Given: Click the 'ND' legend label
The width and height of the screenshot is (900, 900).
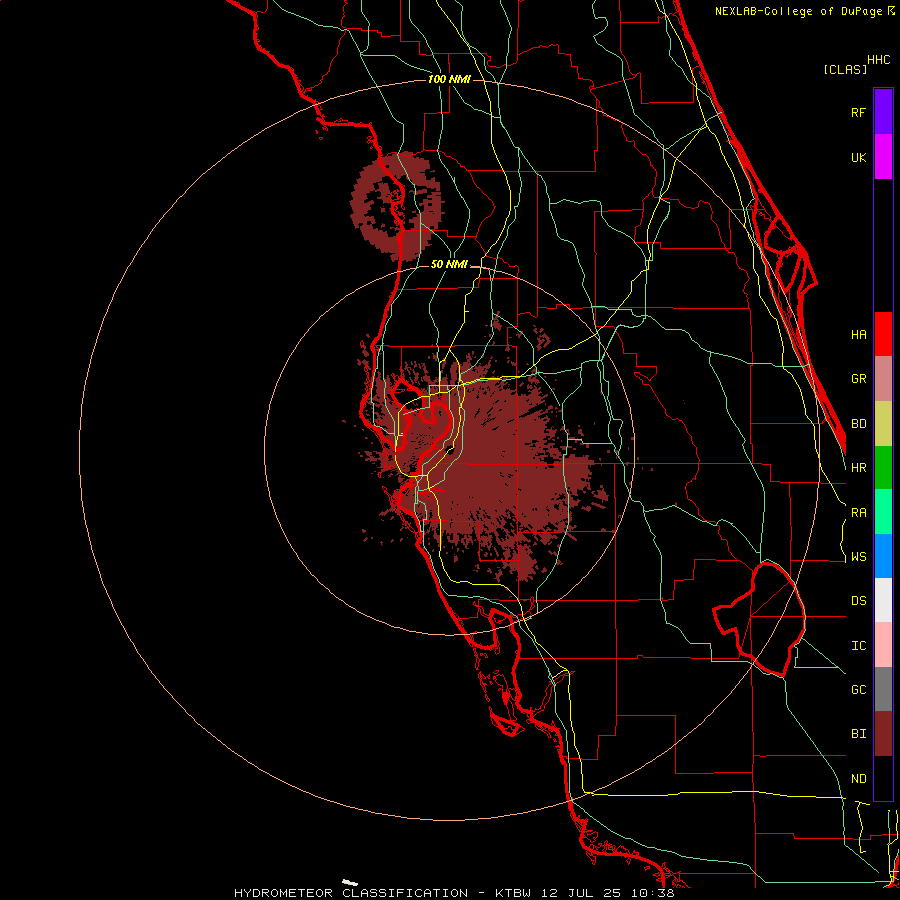Looking at the screenshot, I should (858, 778).
